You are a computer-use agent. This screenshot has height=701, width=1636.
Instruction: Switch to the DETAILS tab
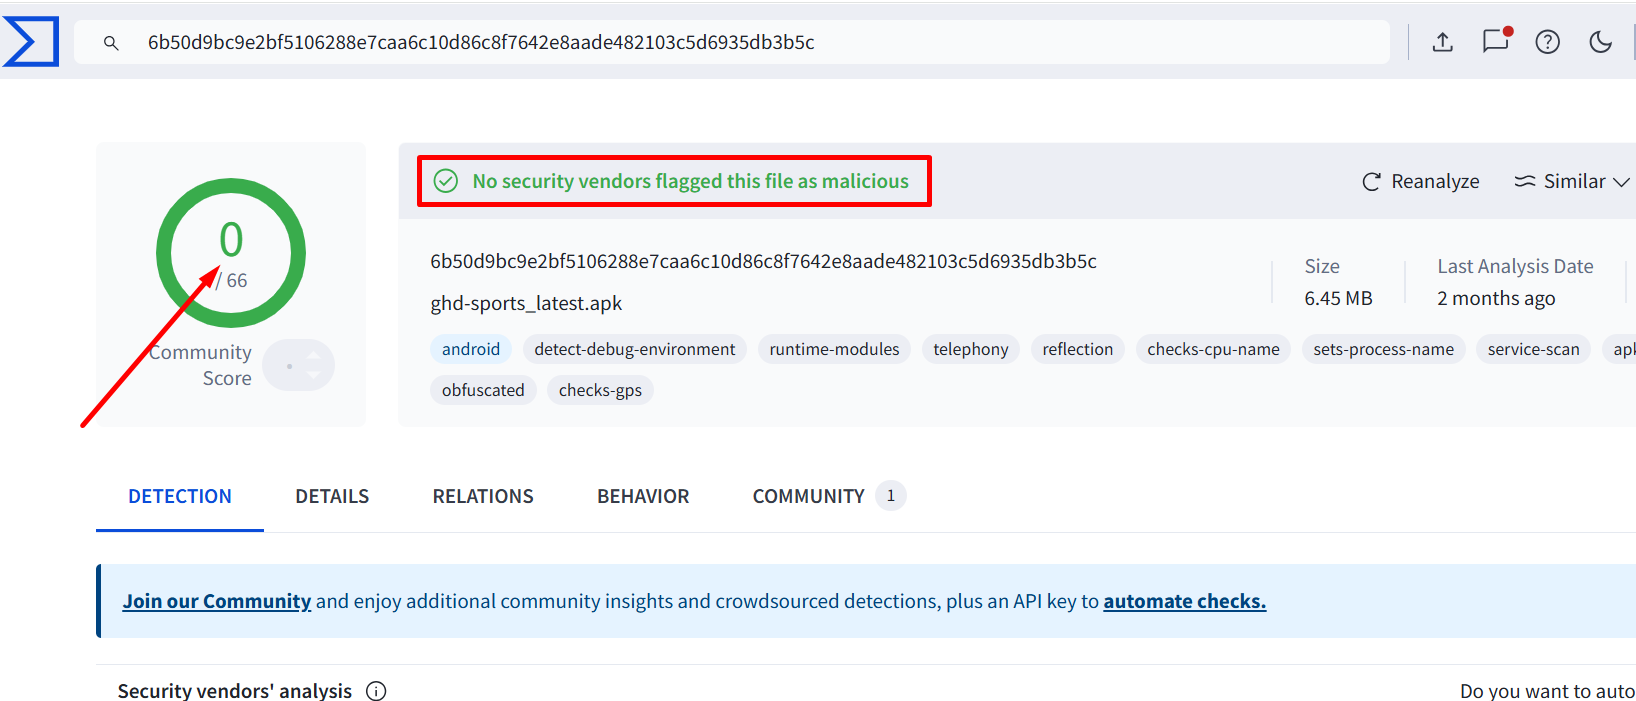332,496
